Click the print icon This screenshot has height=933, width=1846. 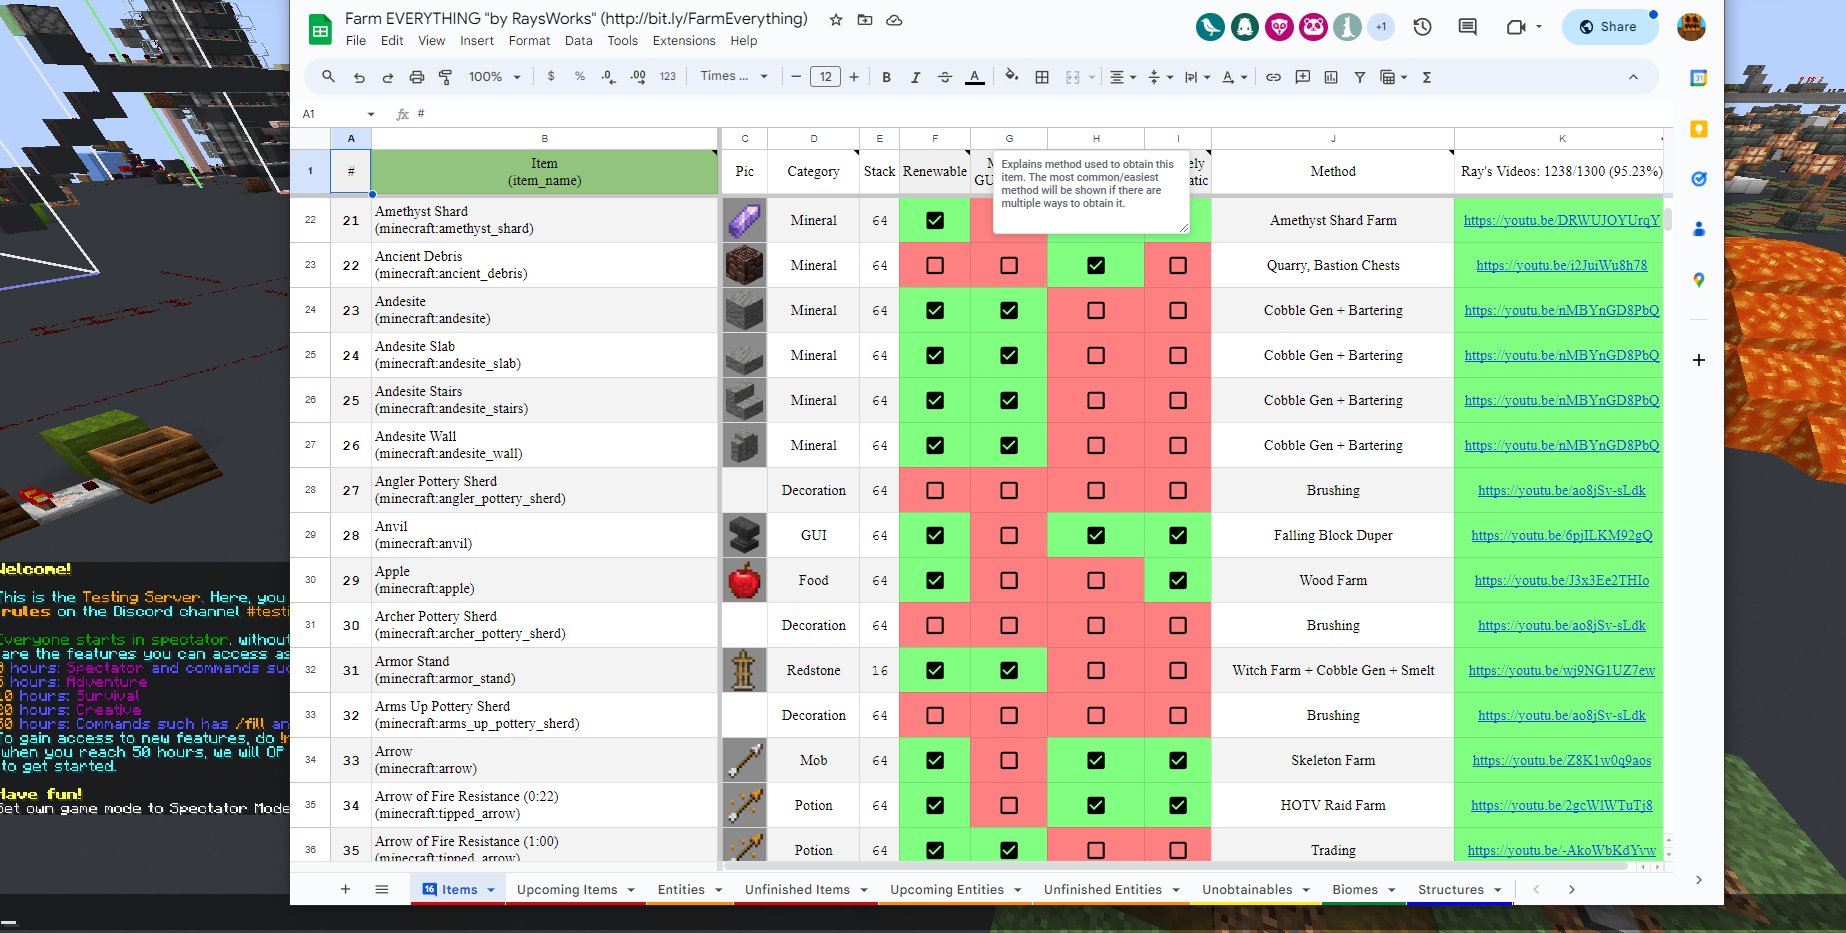tap(417, 77)
